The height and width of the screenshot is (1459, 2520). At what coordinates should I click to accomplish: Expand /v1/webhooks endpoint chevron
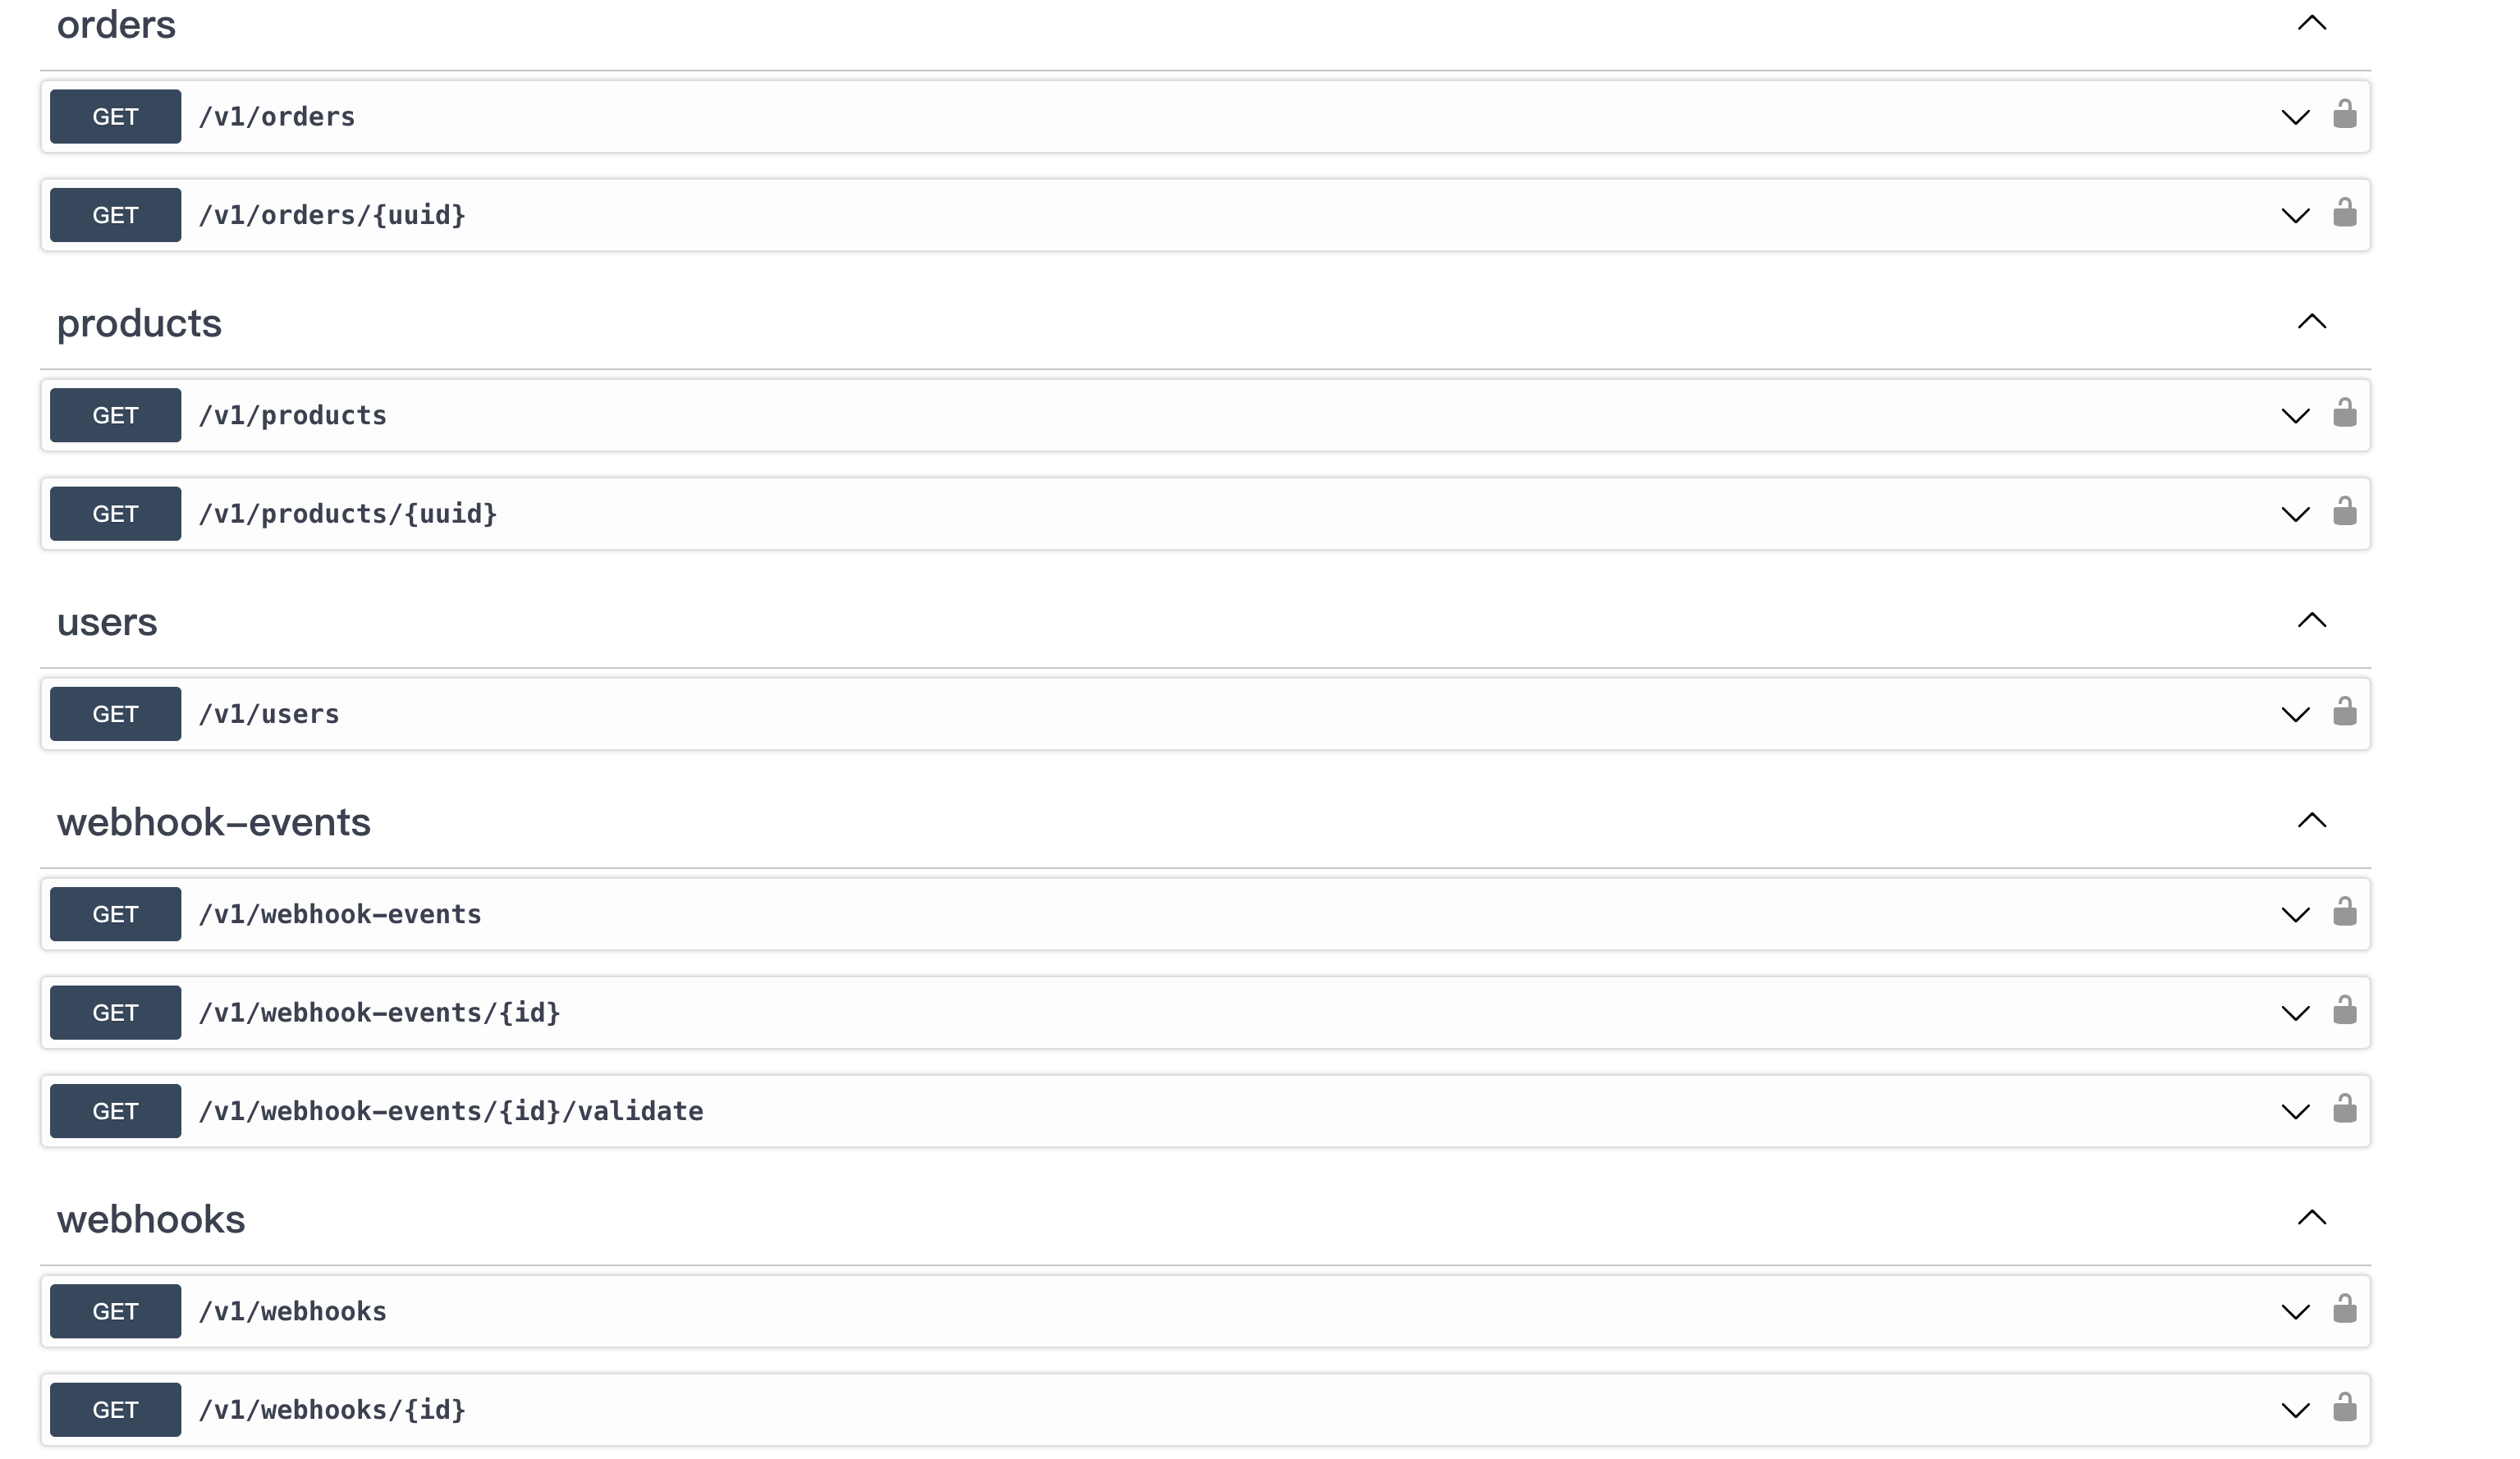2295,1312
